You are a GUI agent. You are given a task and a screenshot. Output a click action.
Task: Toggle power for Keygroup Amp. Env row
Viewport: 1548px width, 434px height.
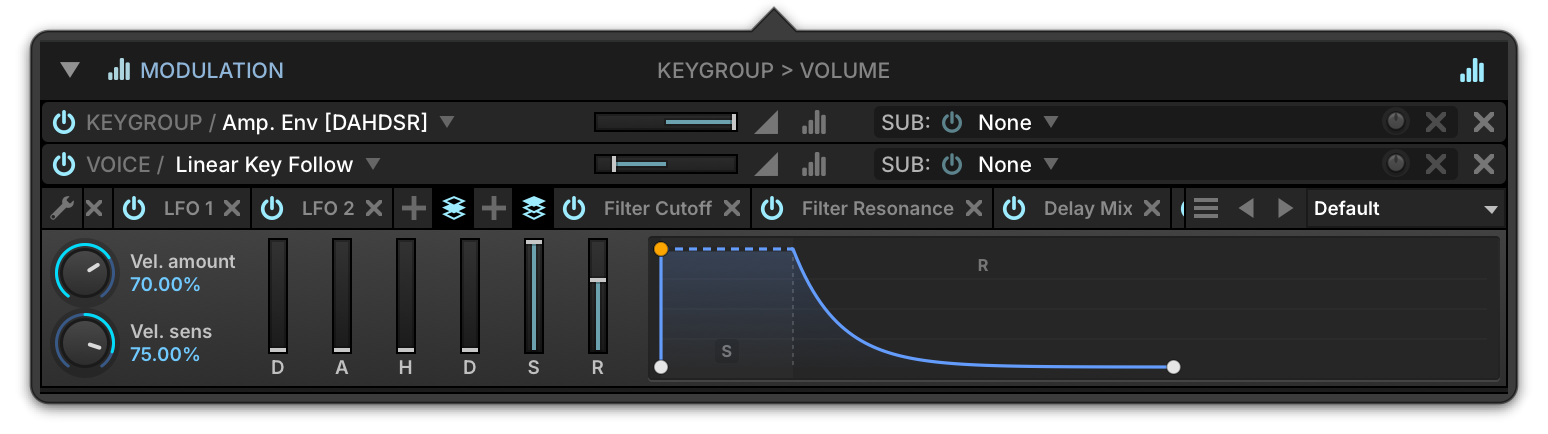tap(64, 122)
